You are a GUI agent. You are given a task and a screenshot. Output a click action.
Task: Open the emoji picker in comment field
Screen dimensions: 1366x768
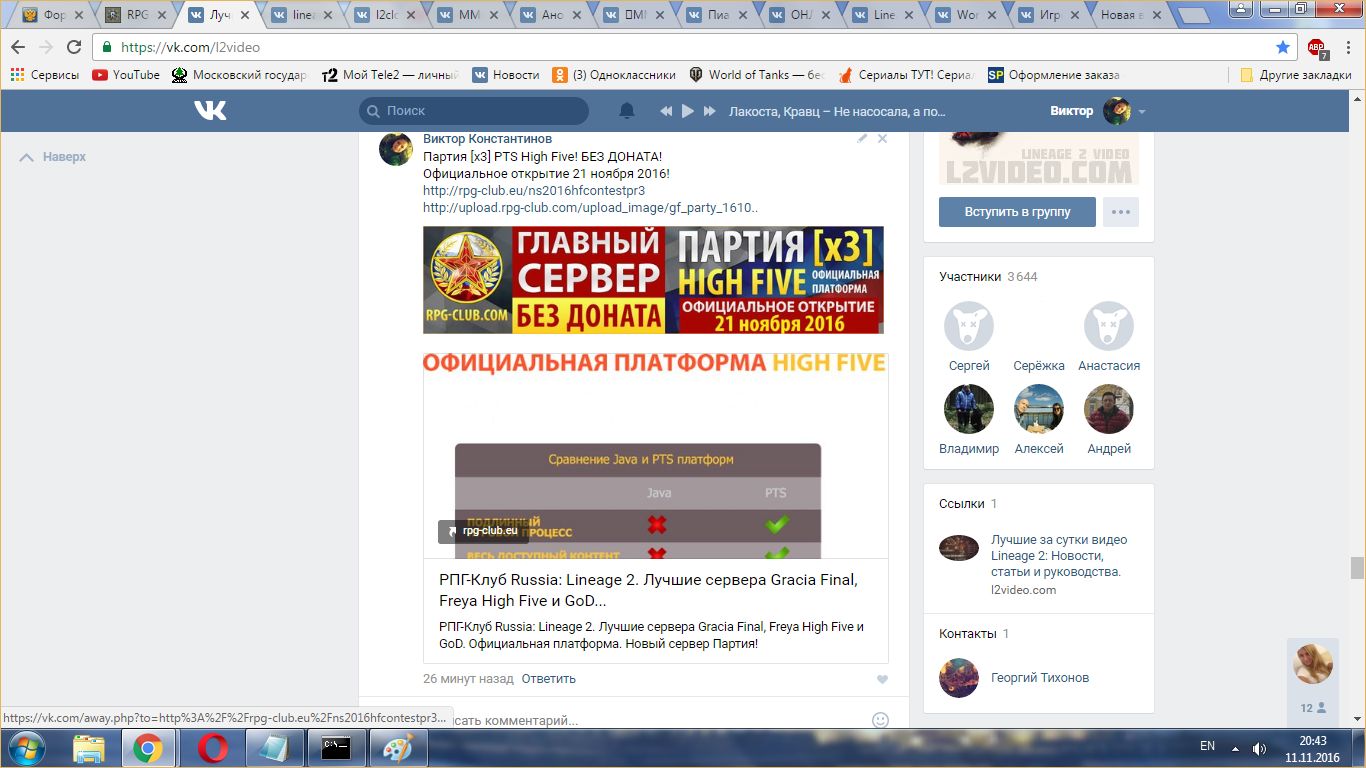pos(880,719)
